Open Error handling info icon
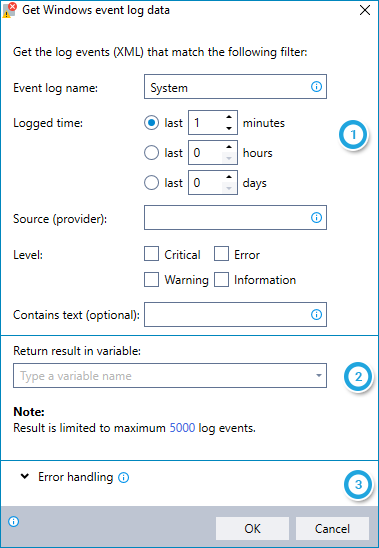 [x=123, y=477]
